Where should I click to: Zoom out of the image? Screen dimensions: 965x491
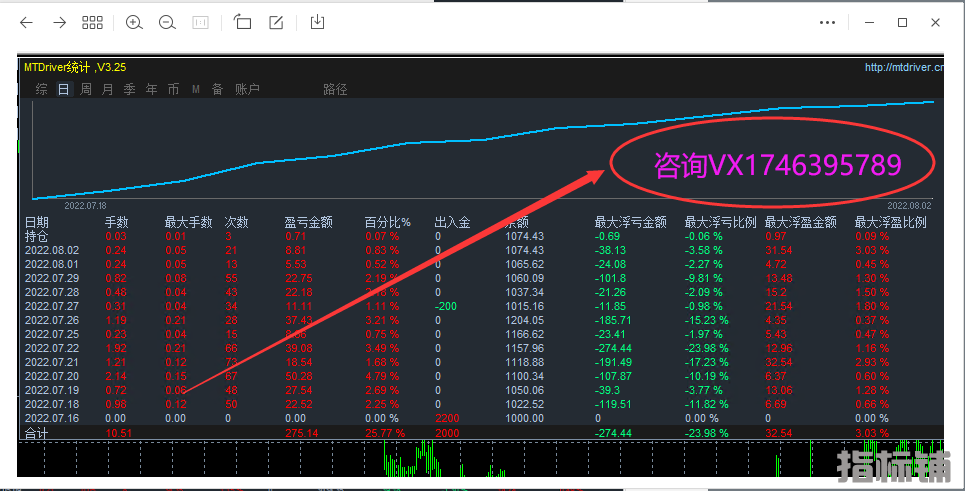click(x=167, y=22)
